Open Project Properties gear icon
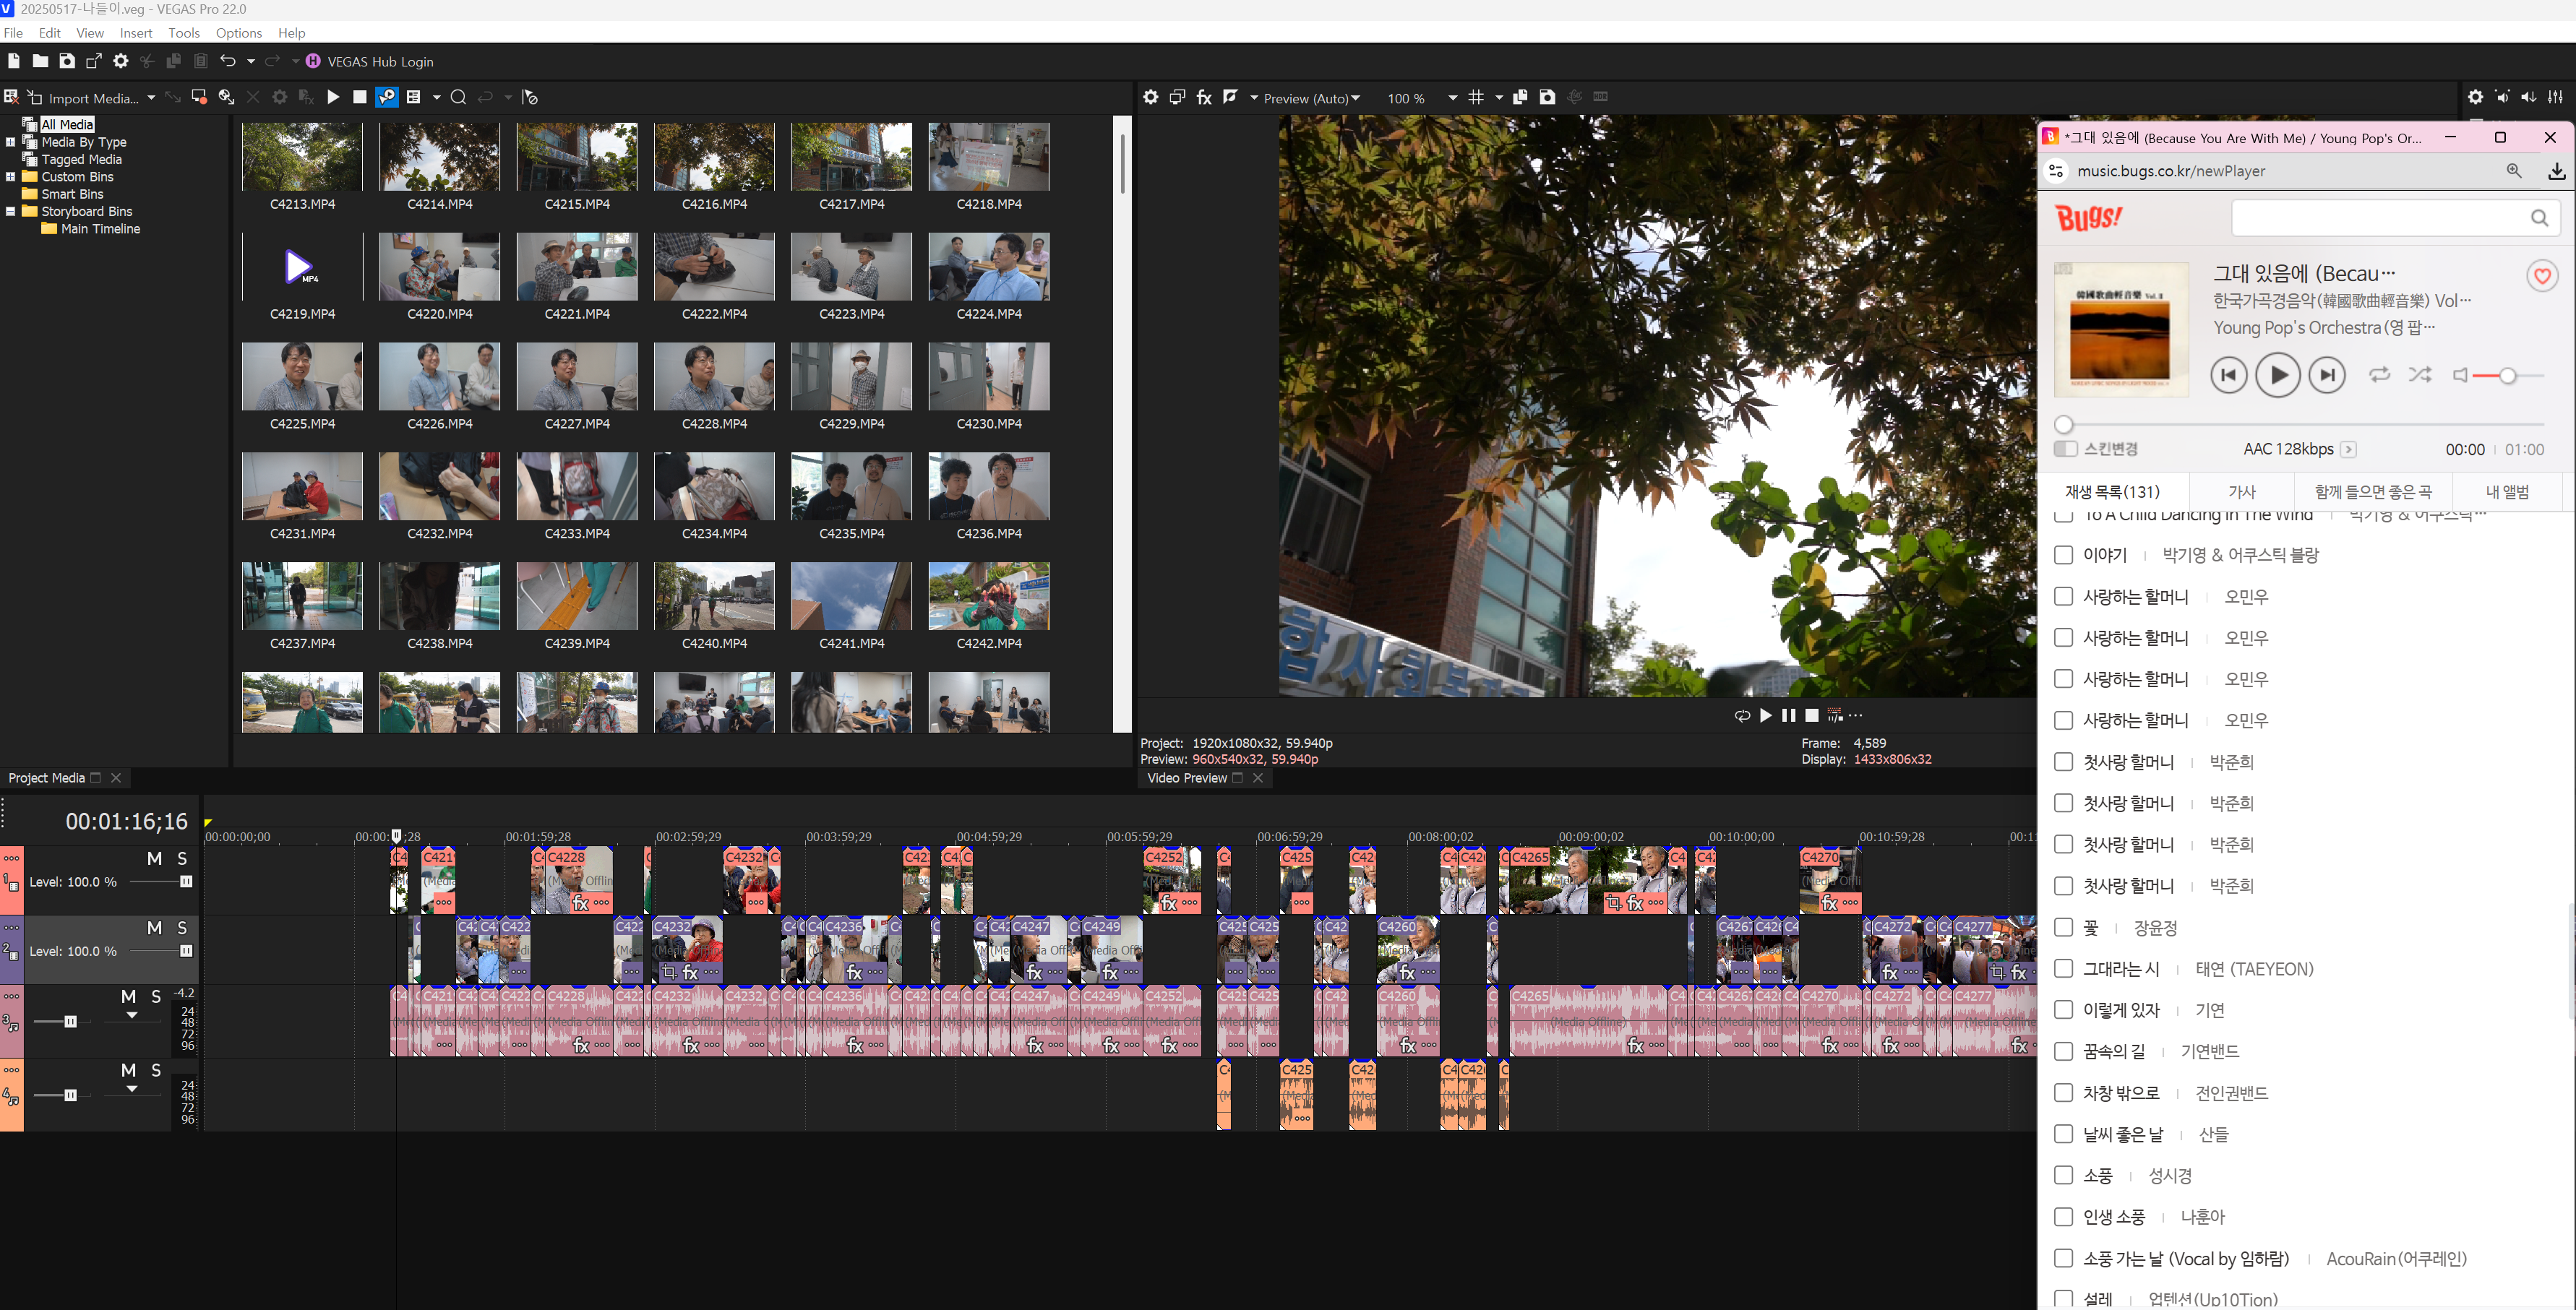The height and width of the screenshot is (1310, 2576). click(121, 61)
